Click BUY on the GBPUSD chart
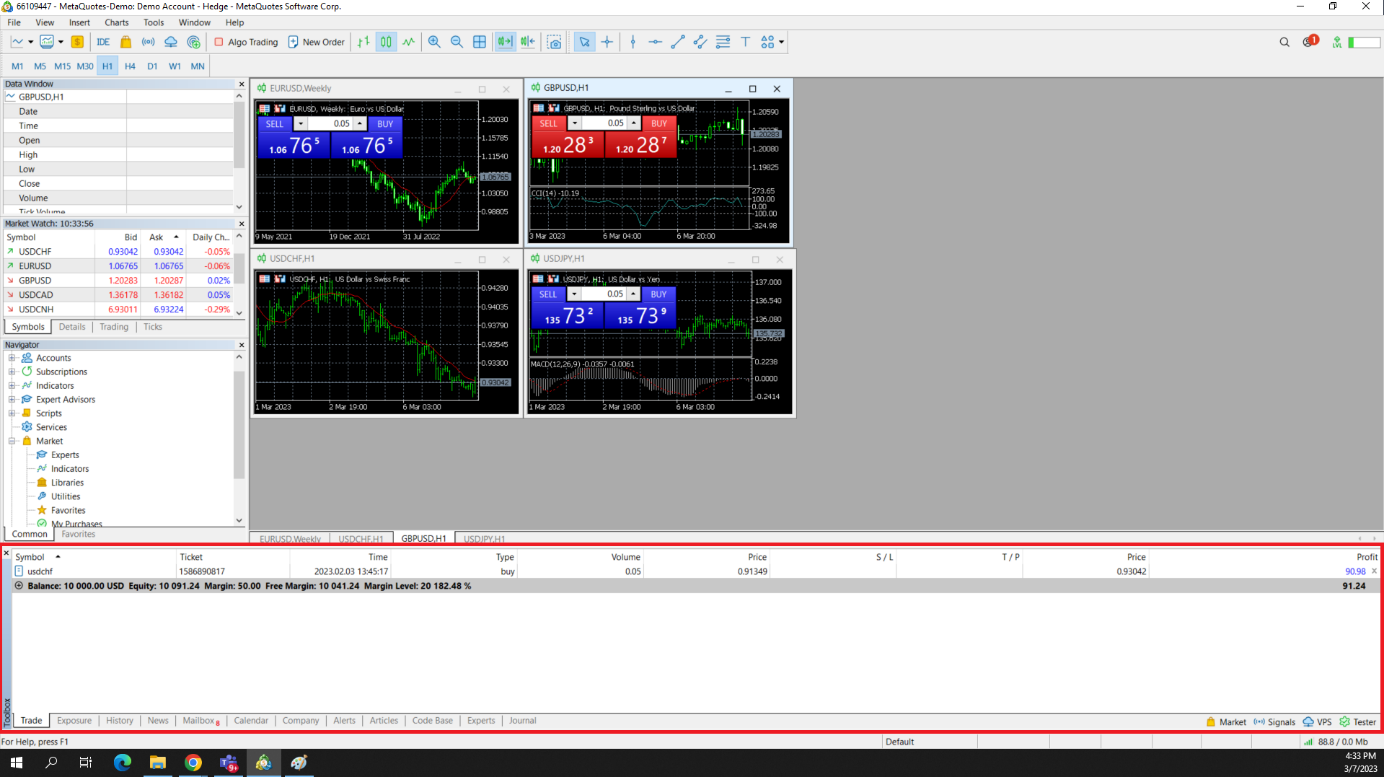Screen dimensions: 1384x777 point(658,124)
